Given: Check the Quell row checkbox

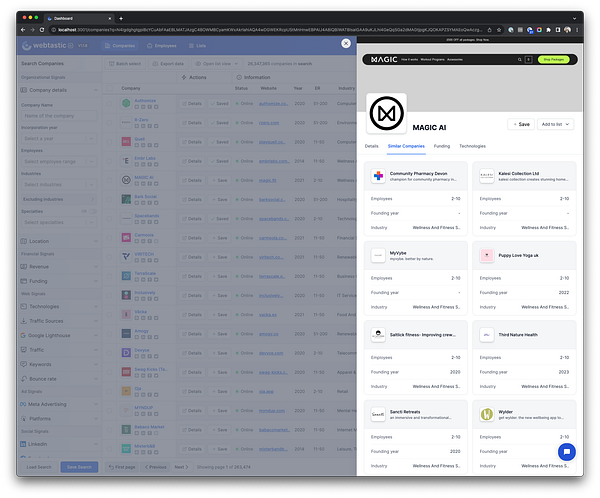Looking at the screenshot, I should (109, 142).
